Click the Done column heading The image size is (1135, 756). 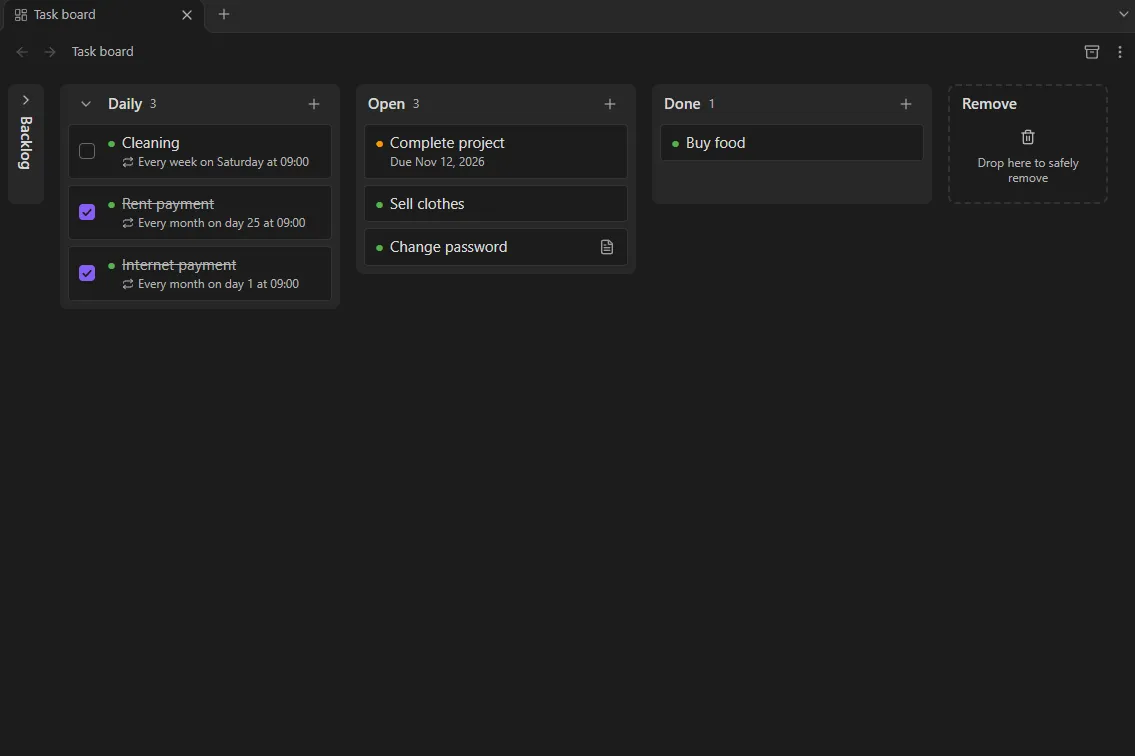682,104
